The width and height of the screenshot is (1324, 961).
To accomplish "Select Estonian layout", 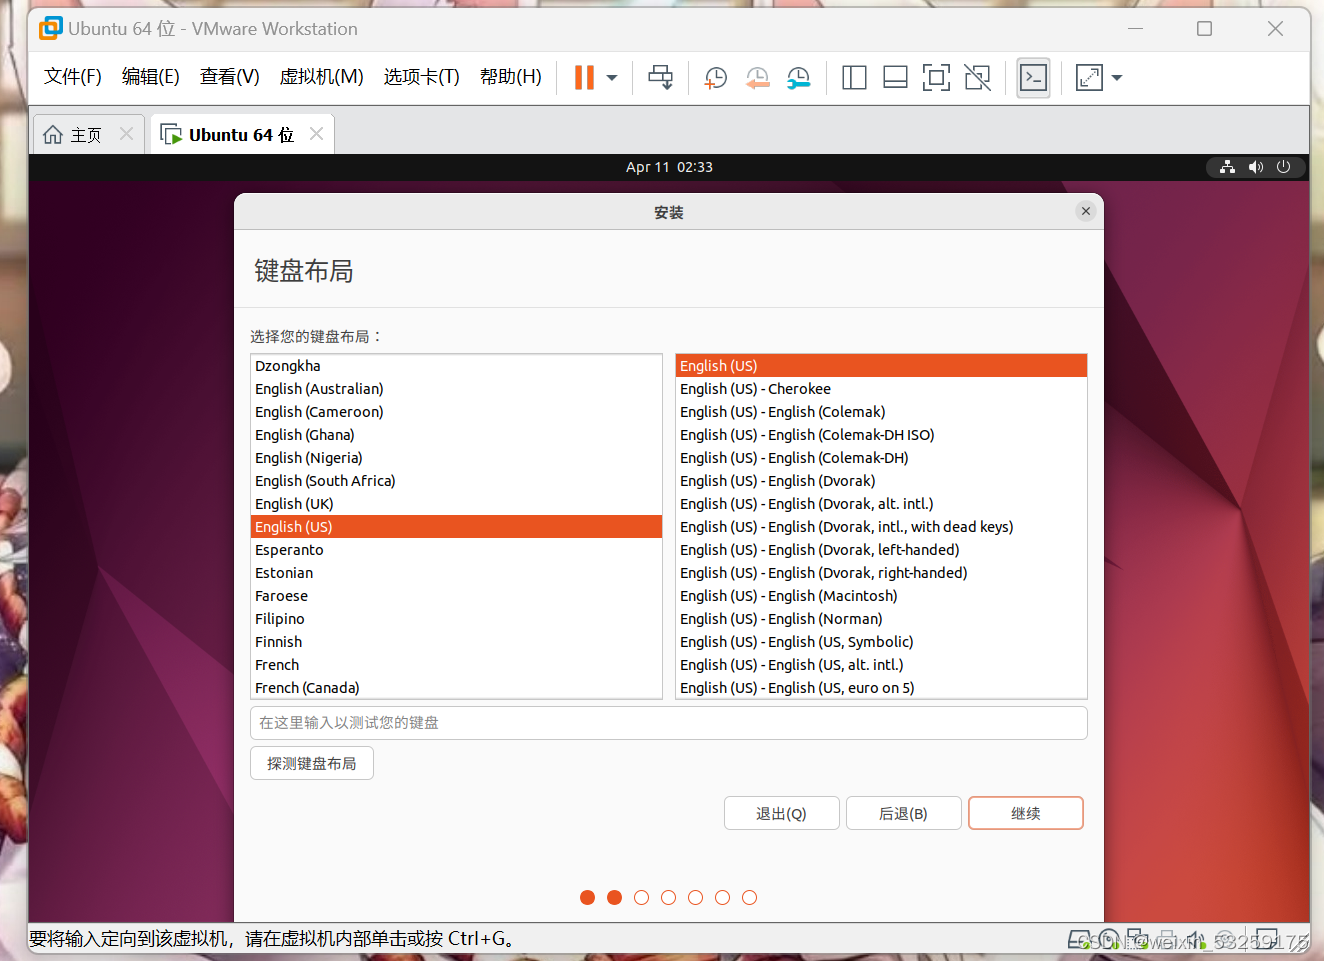I will (x=456, y=573).
